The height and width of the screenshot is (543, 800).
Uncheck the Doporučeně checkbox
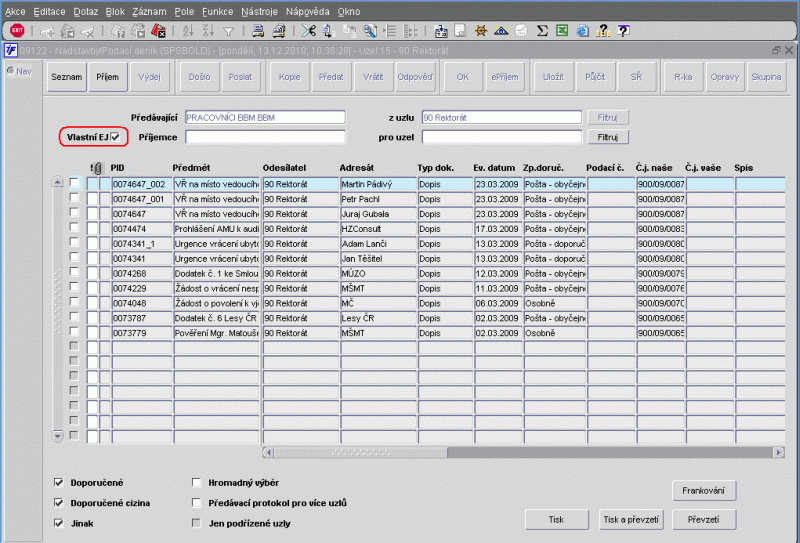tap(59, 482)
